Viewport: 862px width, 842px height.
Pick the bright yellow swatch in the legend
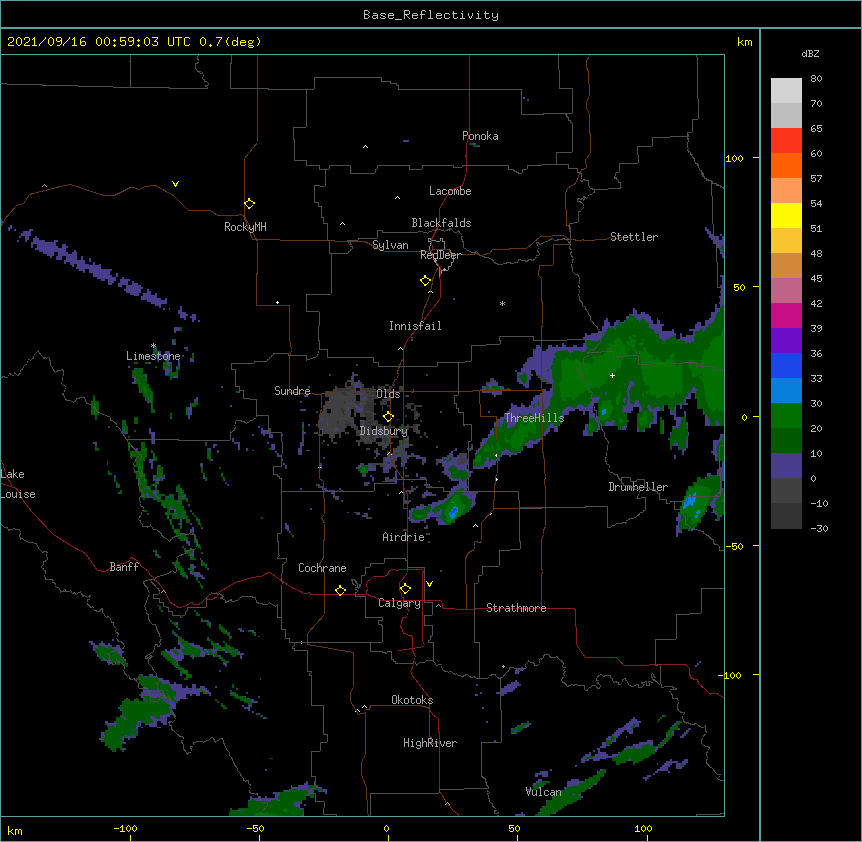coord(786,215)
